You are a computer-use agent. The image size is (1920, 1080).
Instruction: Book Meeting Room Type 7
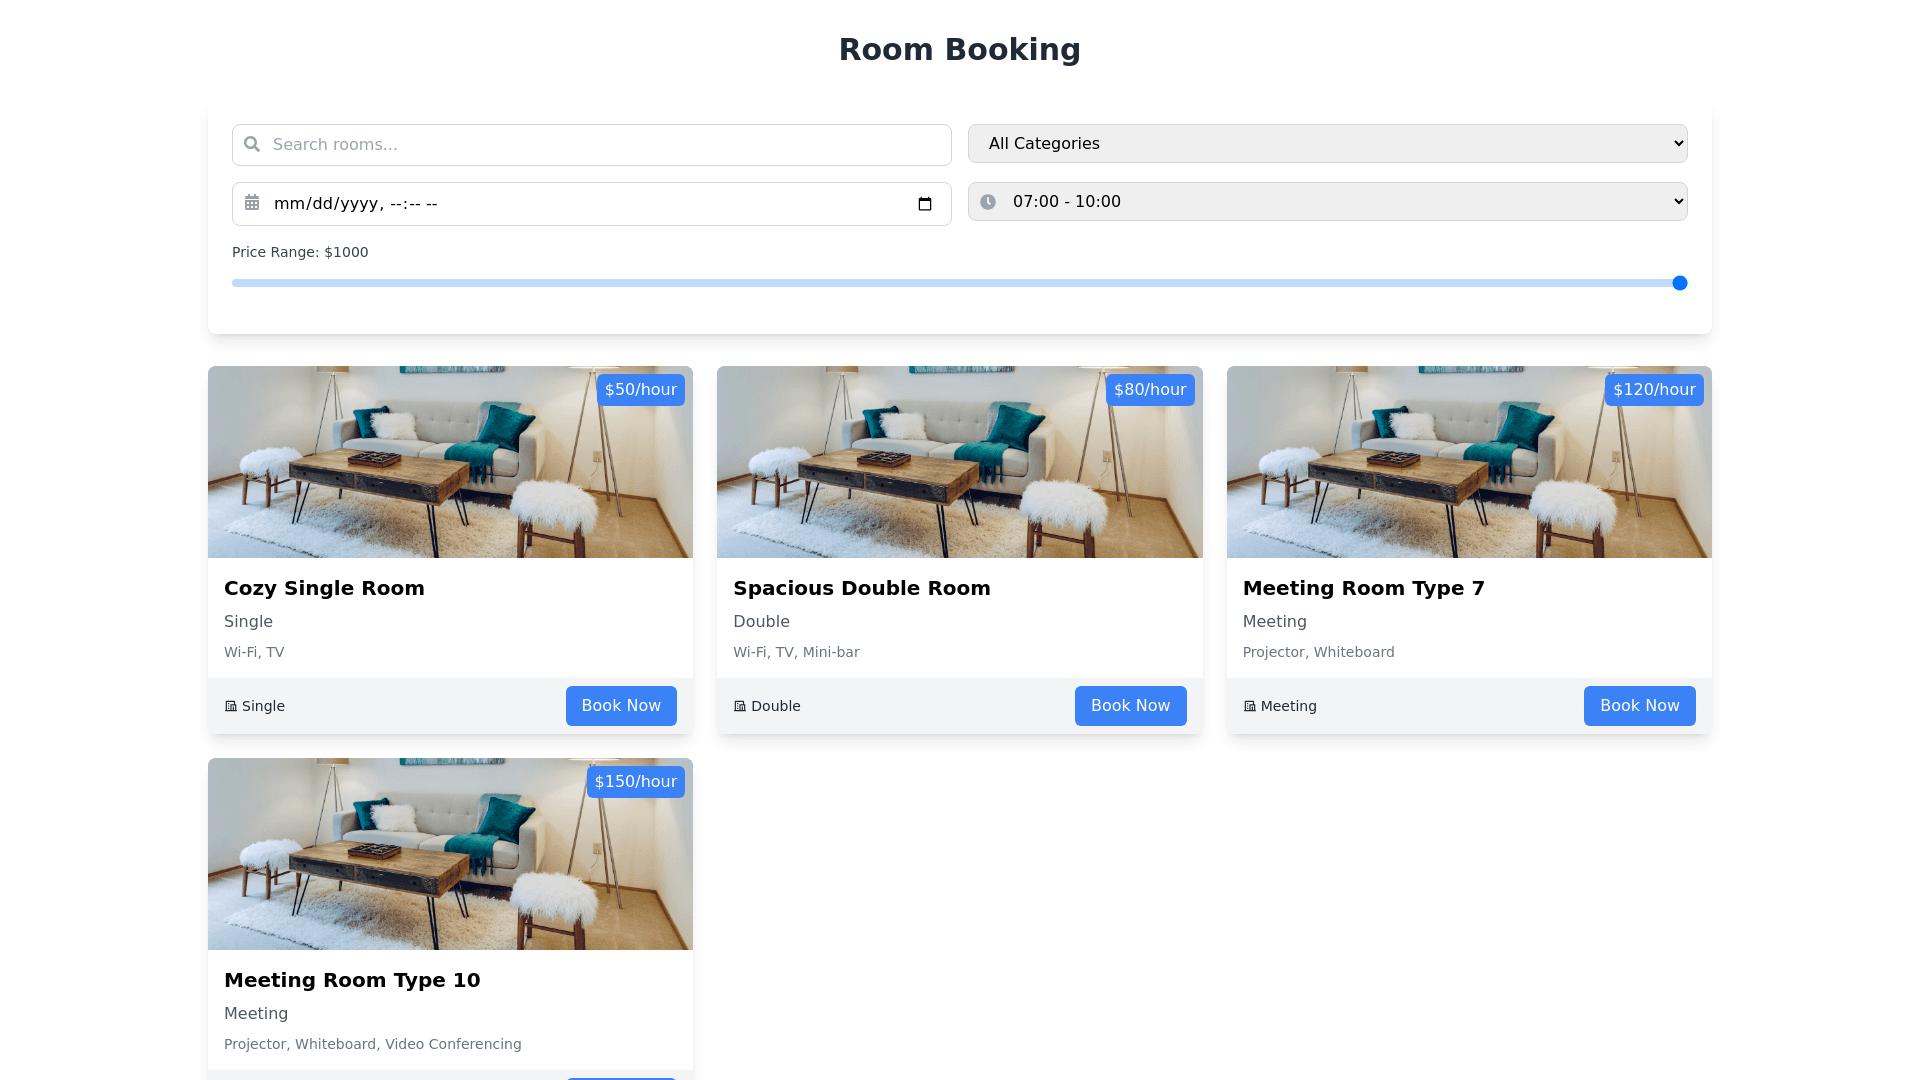1639,706
